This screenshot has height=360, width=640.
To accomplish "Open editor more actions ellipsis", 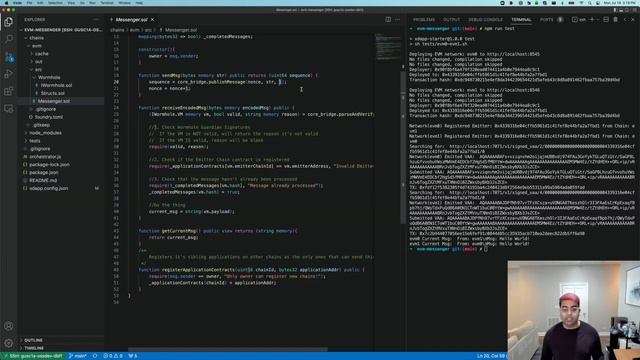I will [x=398, y=20].
